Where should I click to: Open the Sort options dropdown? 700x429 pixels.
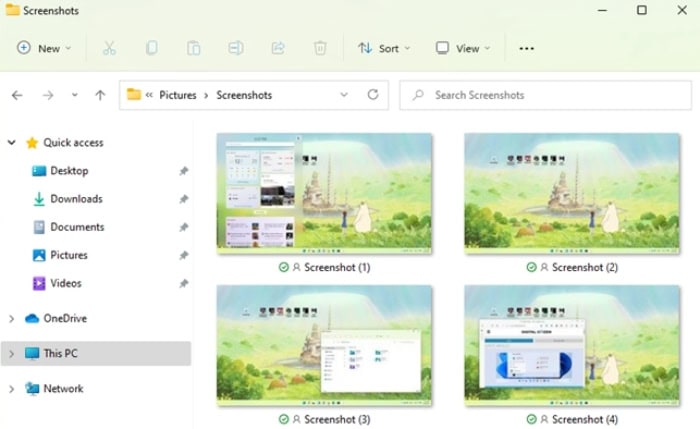click(x=384, y=48)
